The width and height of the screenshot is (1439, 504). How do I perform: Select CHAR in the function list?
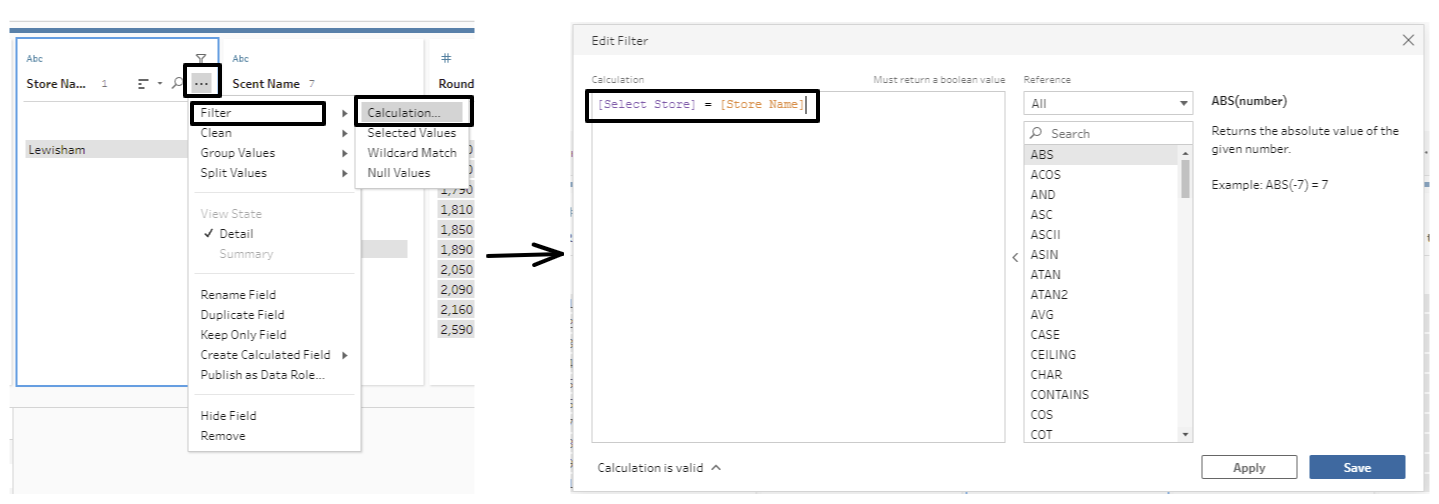point(1102,375)
